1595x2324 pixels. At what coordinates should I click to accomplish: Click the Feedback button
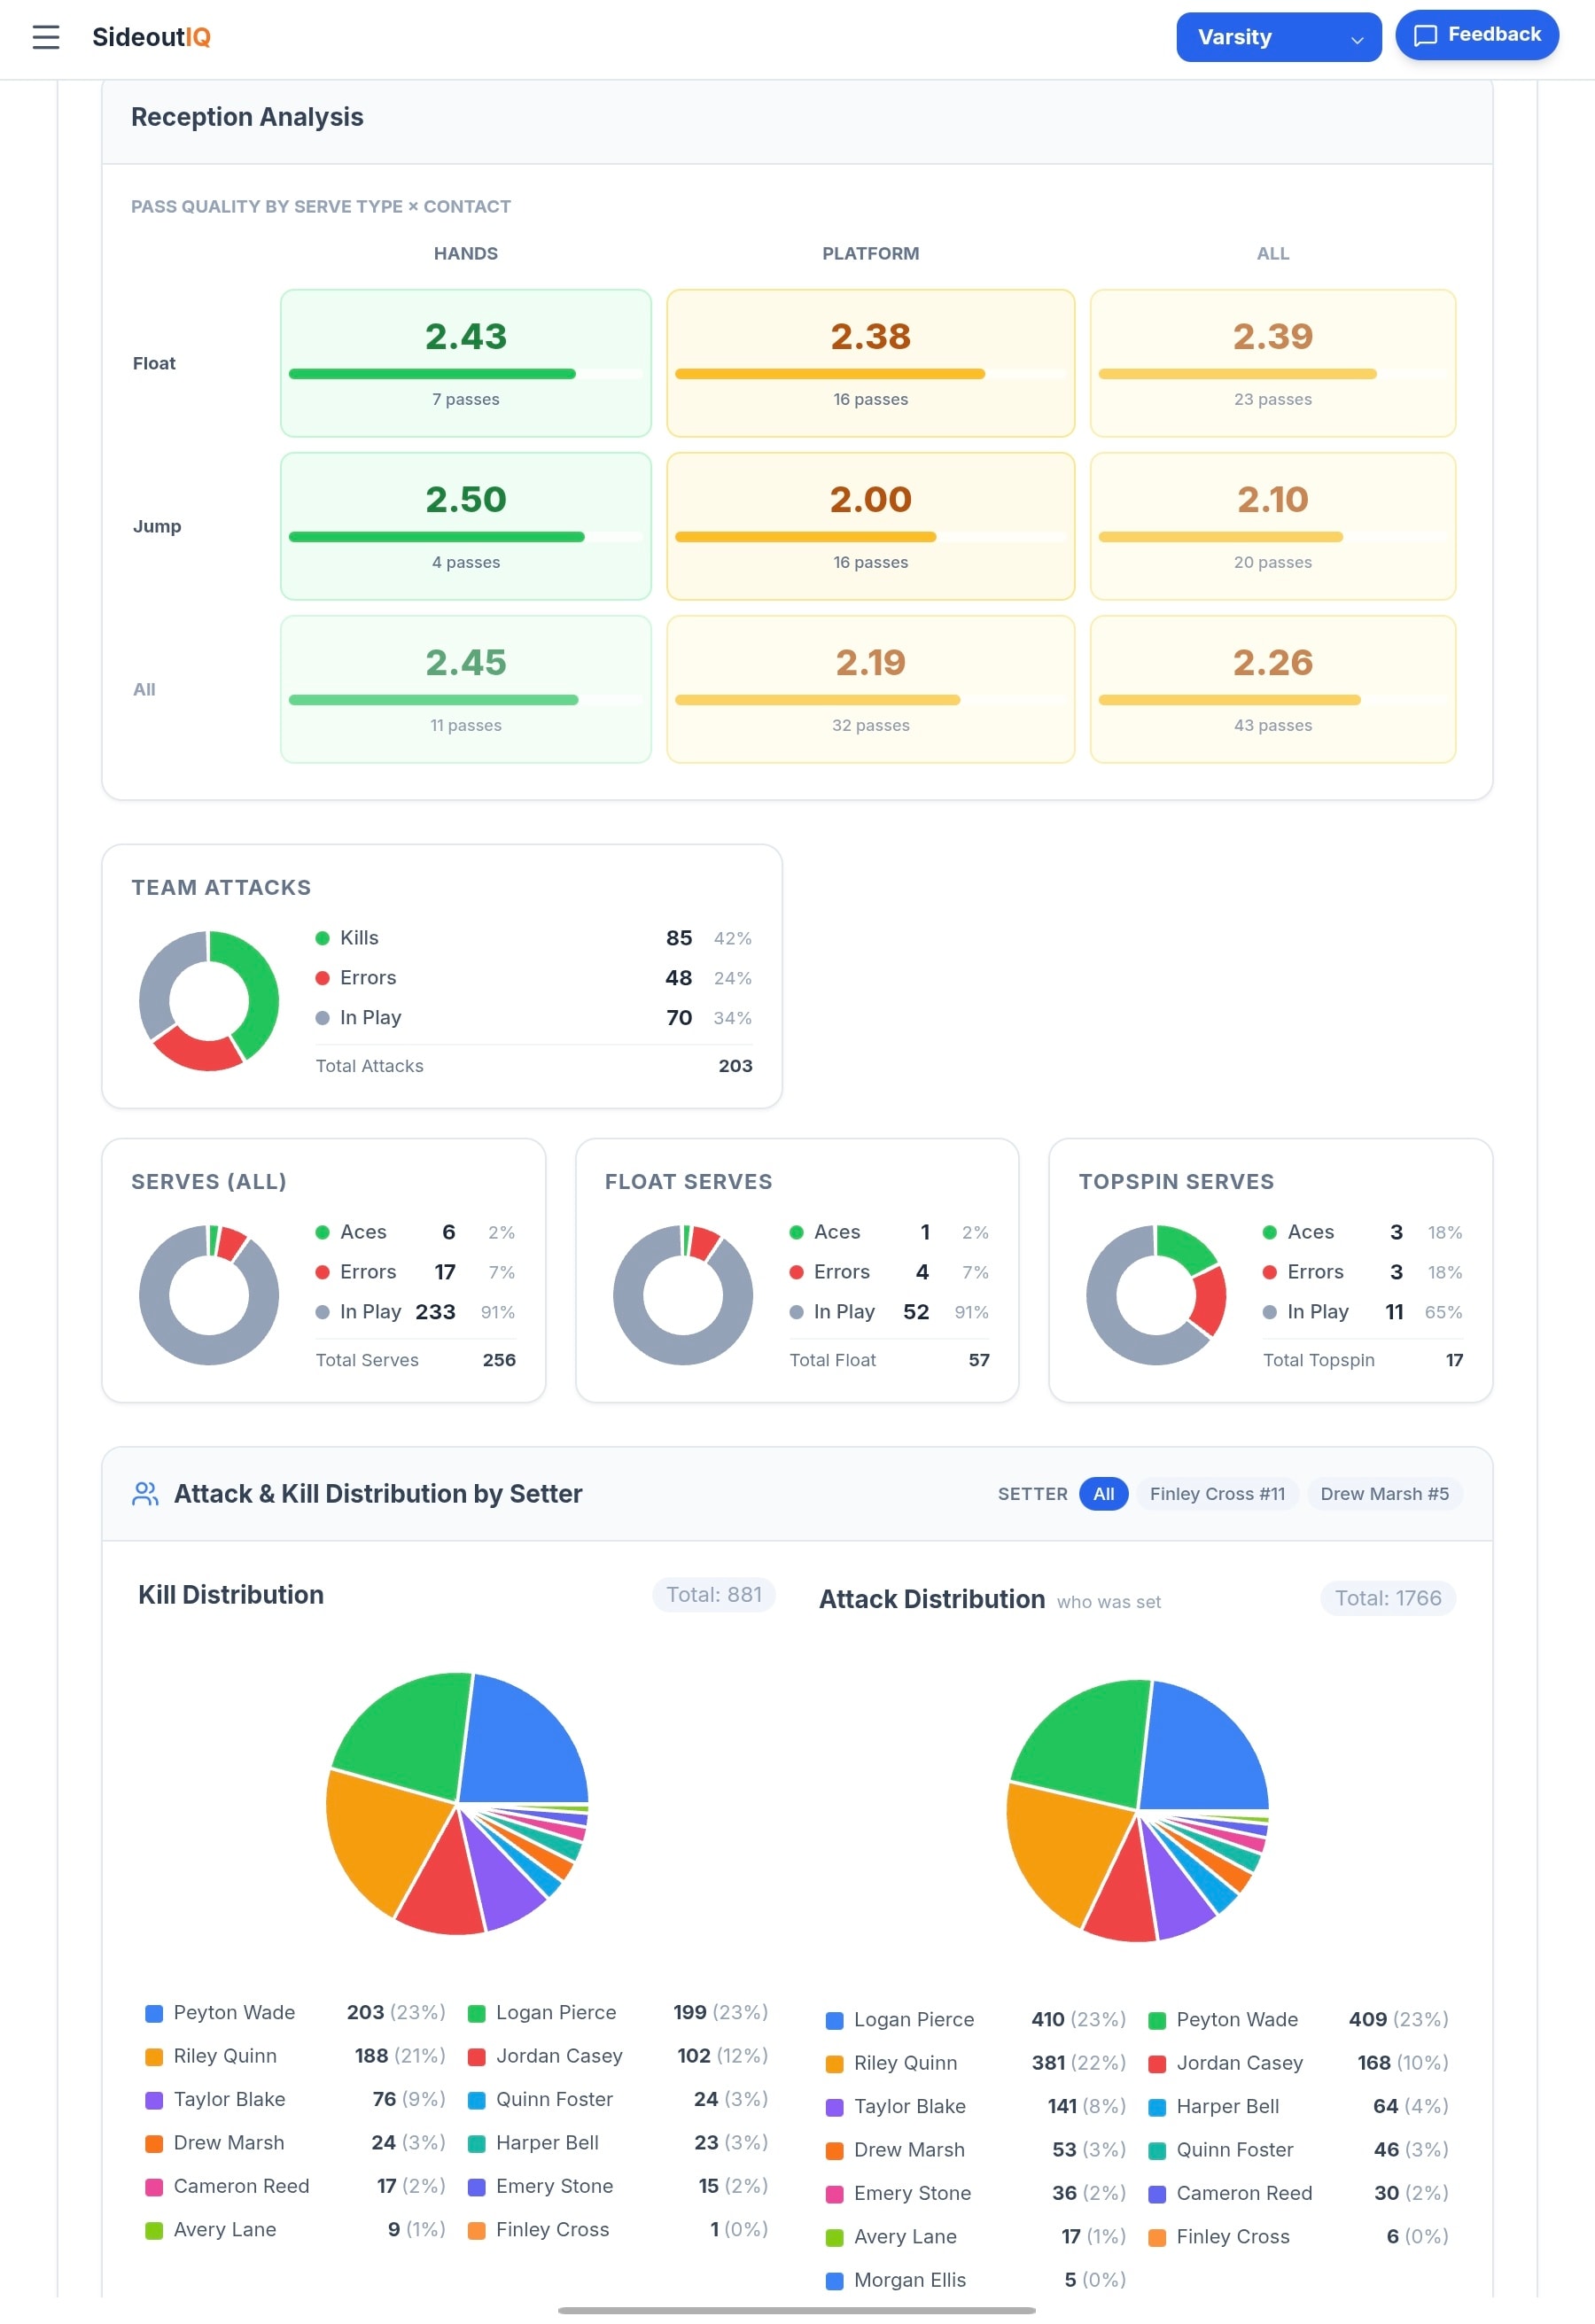1476,35
